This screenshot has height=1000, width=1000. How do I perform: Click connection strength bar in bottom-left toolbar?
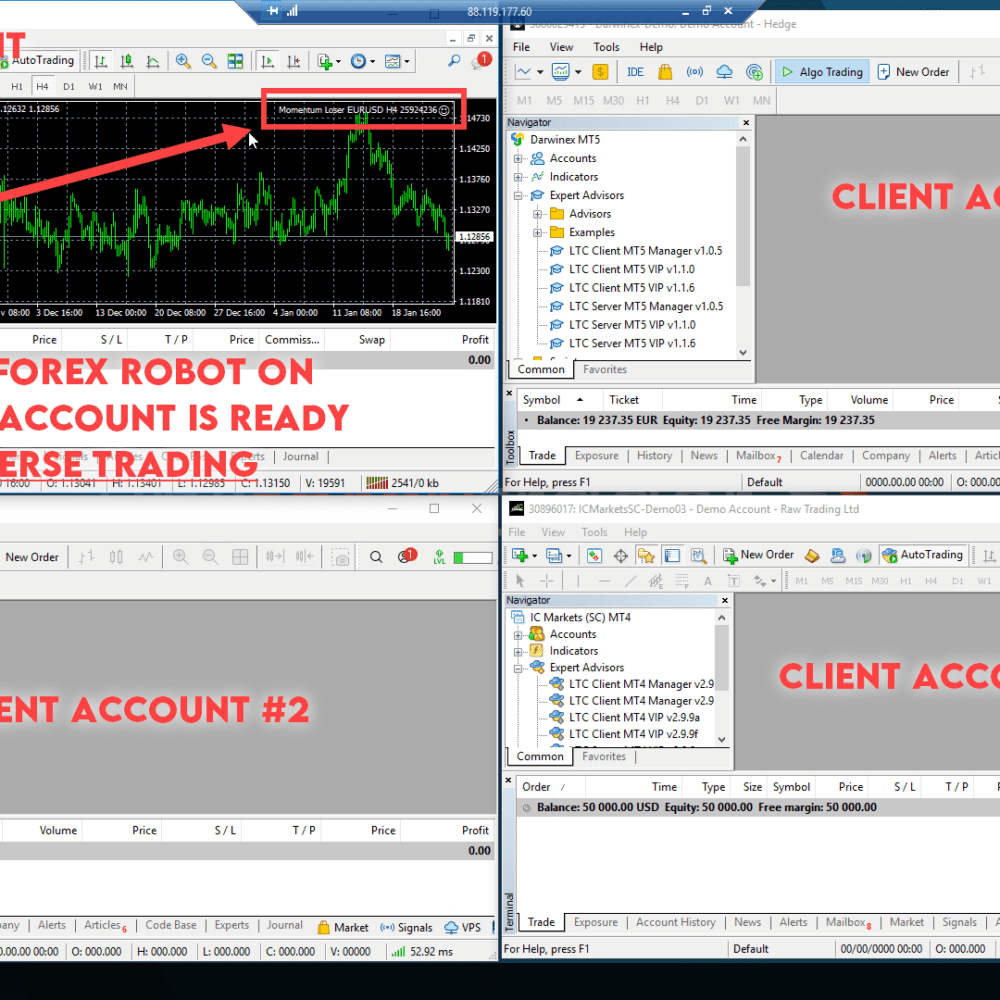point(473,558)
